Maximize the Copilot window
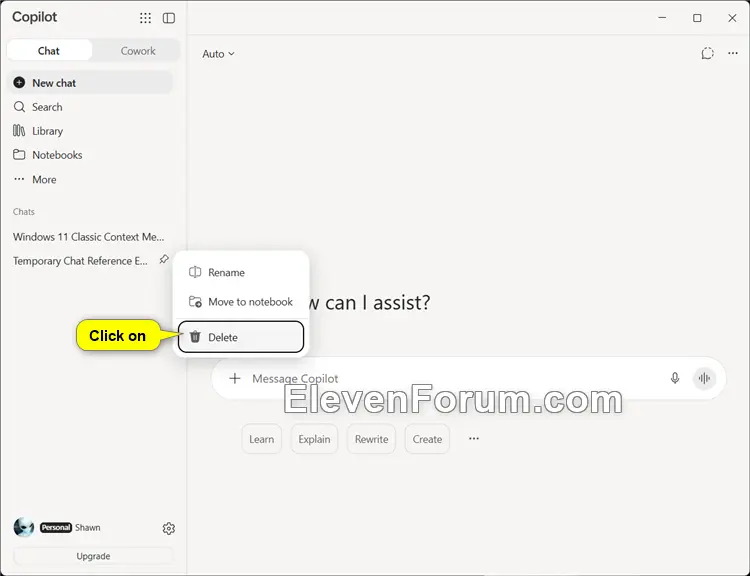This screenshot has height=576, width=750. click(x=697, y=18)
